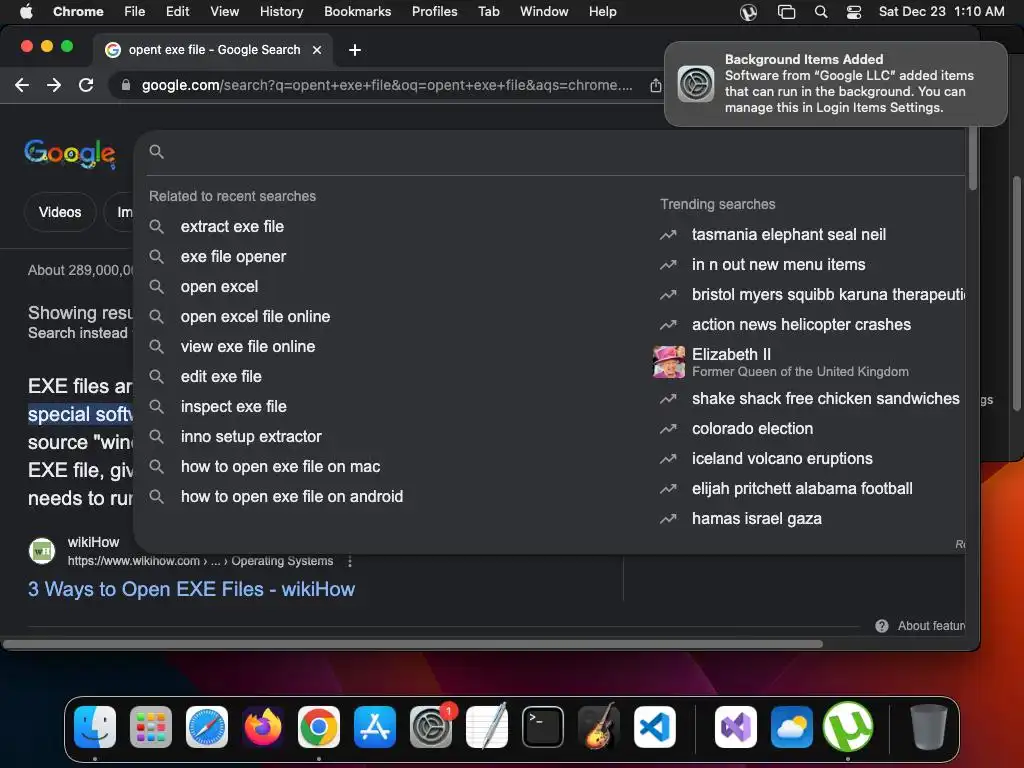Select suggestion 'extract exe file'
Viewport: 1024px width, 768px height.
pos(232,227)
